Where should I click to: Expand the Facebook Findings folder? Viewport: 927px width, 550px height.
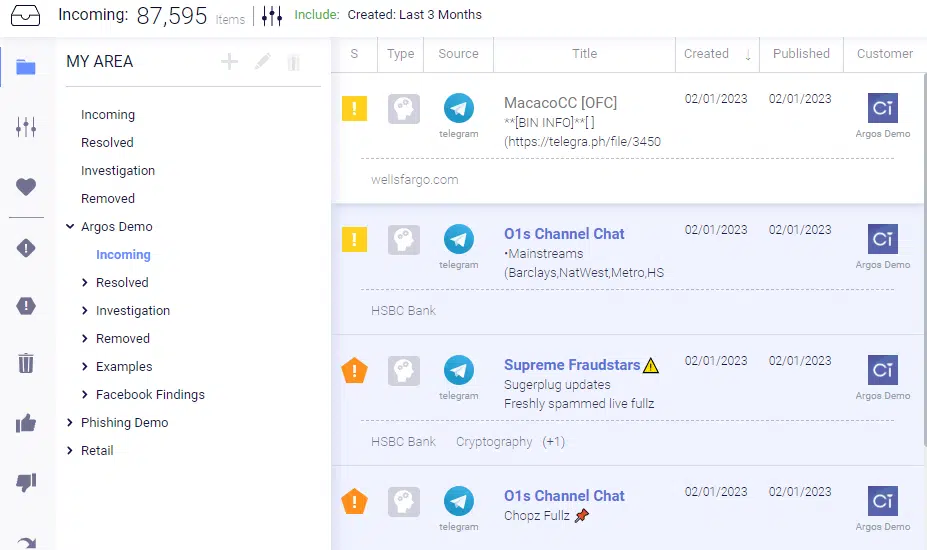85,395
